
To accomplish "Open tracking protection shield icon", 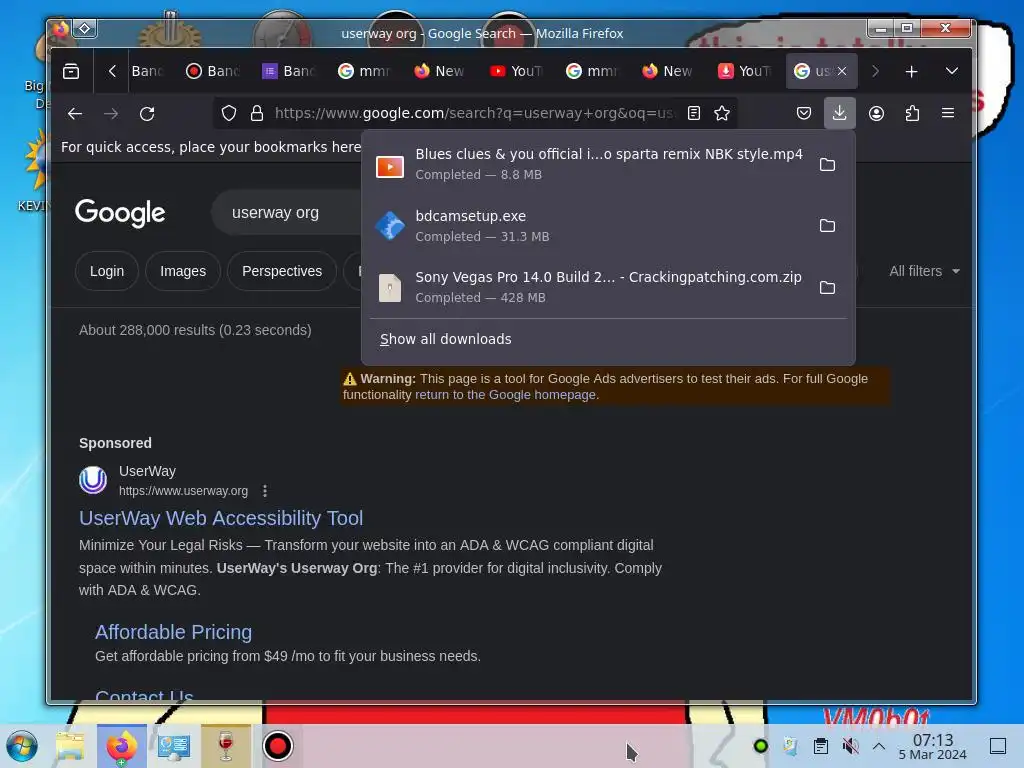I will point(229,114).
